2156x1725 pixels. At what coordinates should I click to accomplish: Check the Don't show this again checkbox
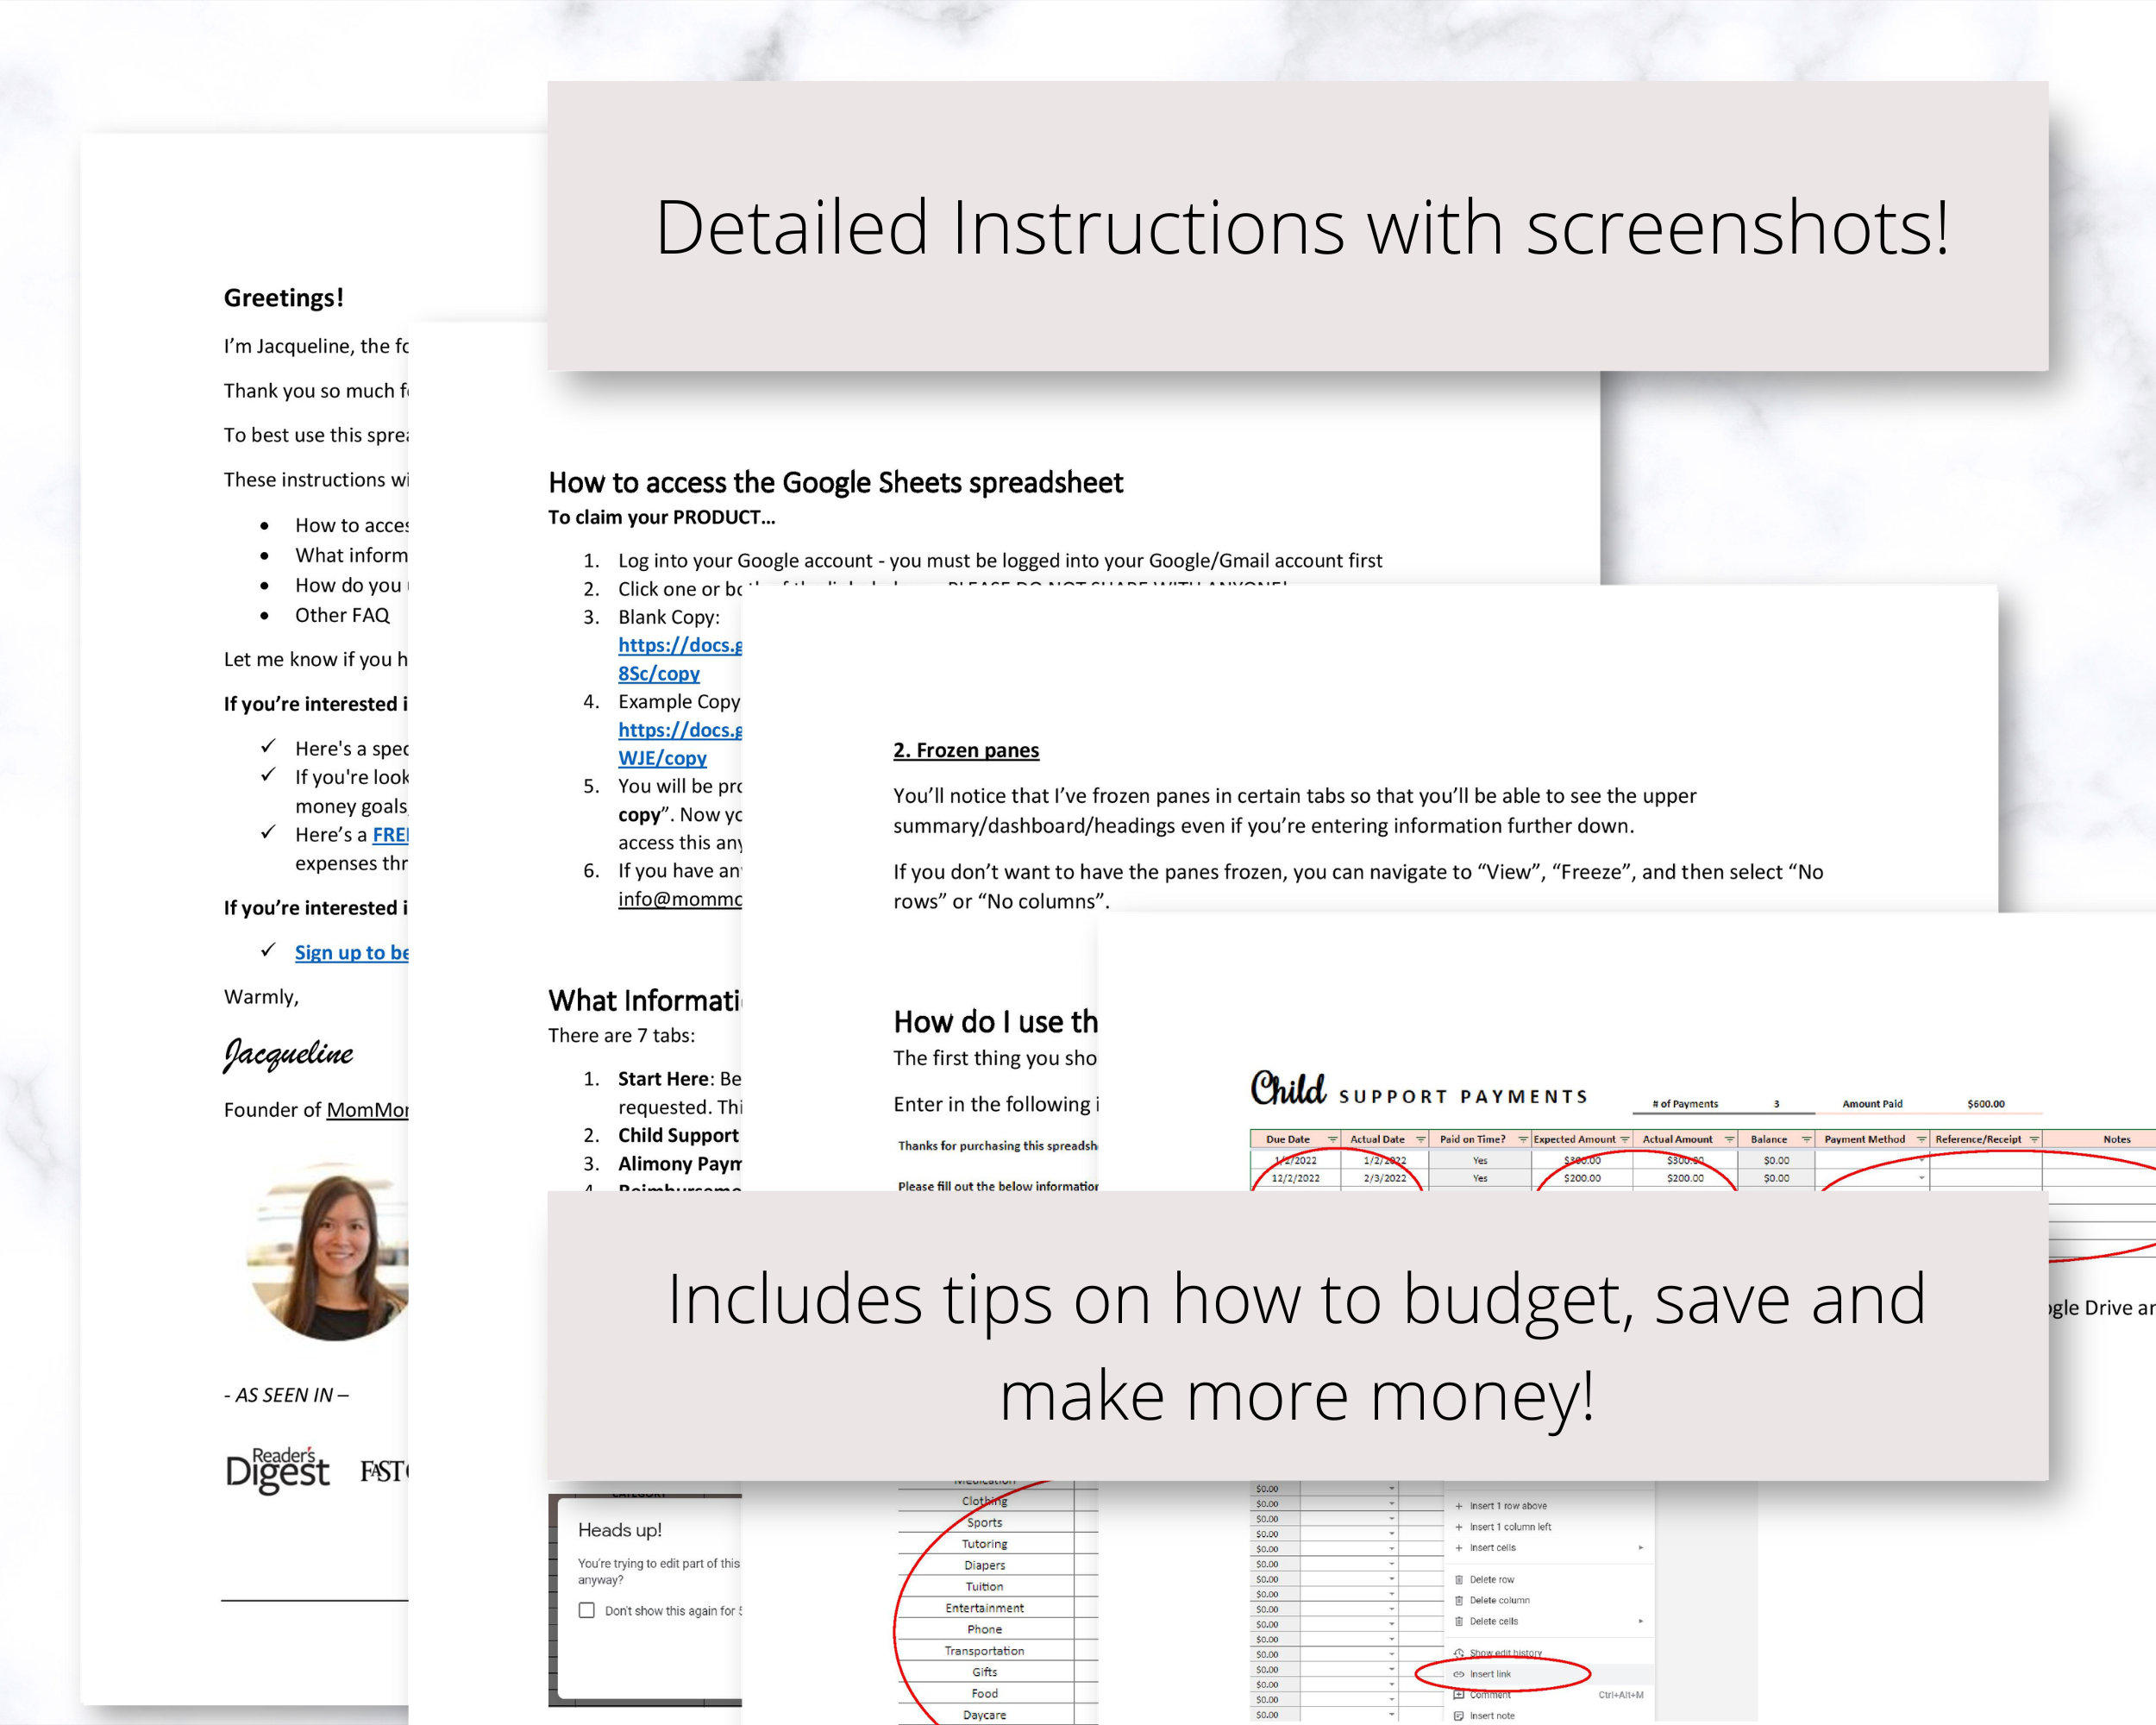586,1610
